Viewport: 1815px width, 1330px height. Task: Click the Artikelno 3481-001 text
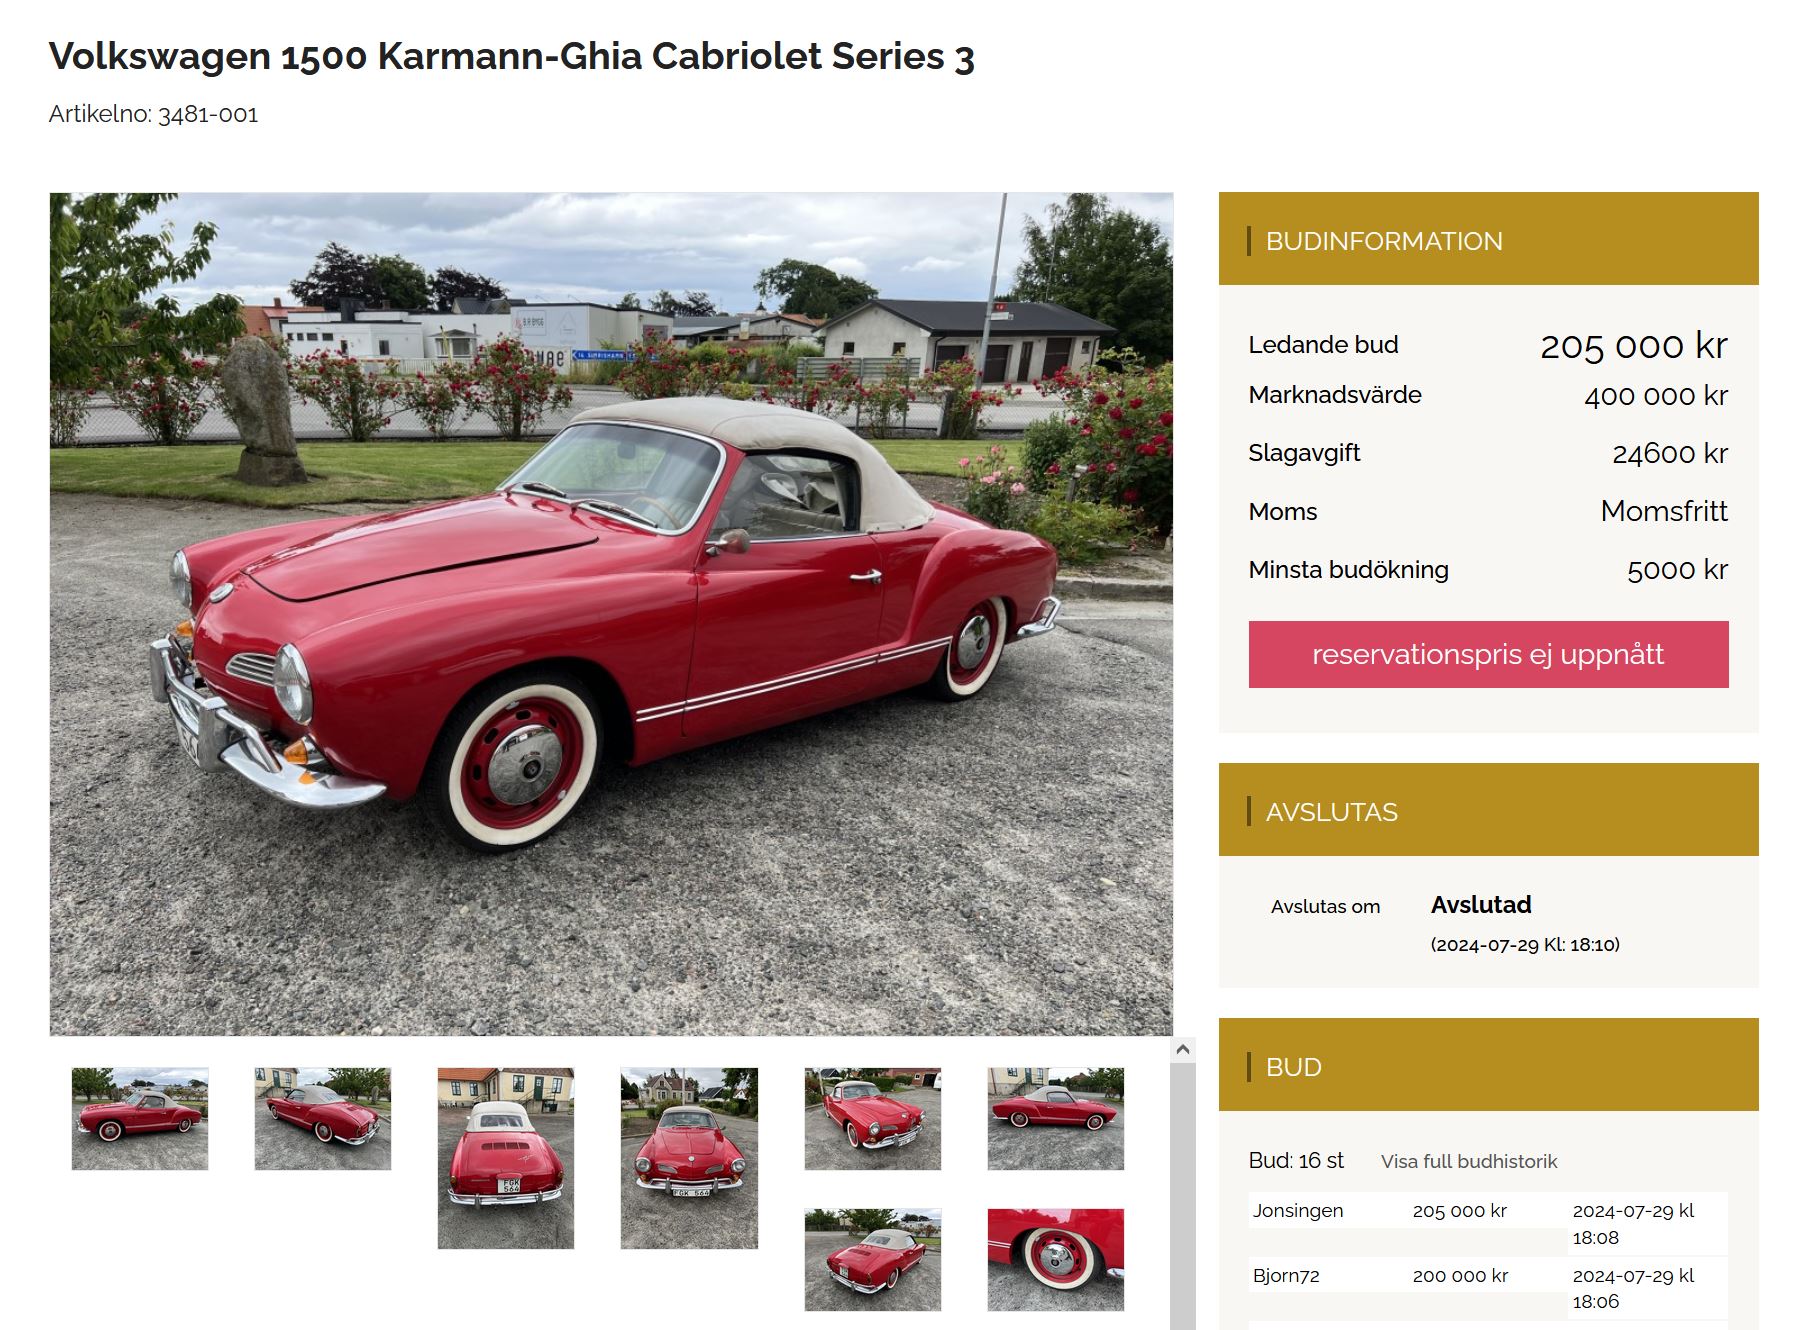153,114
